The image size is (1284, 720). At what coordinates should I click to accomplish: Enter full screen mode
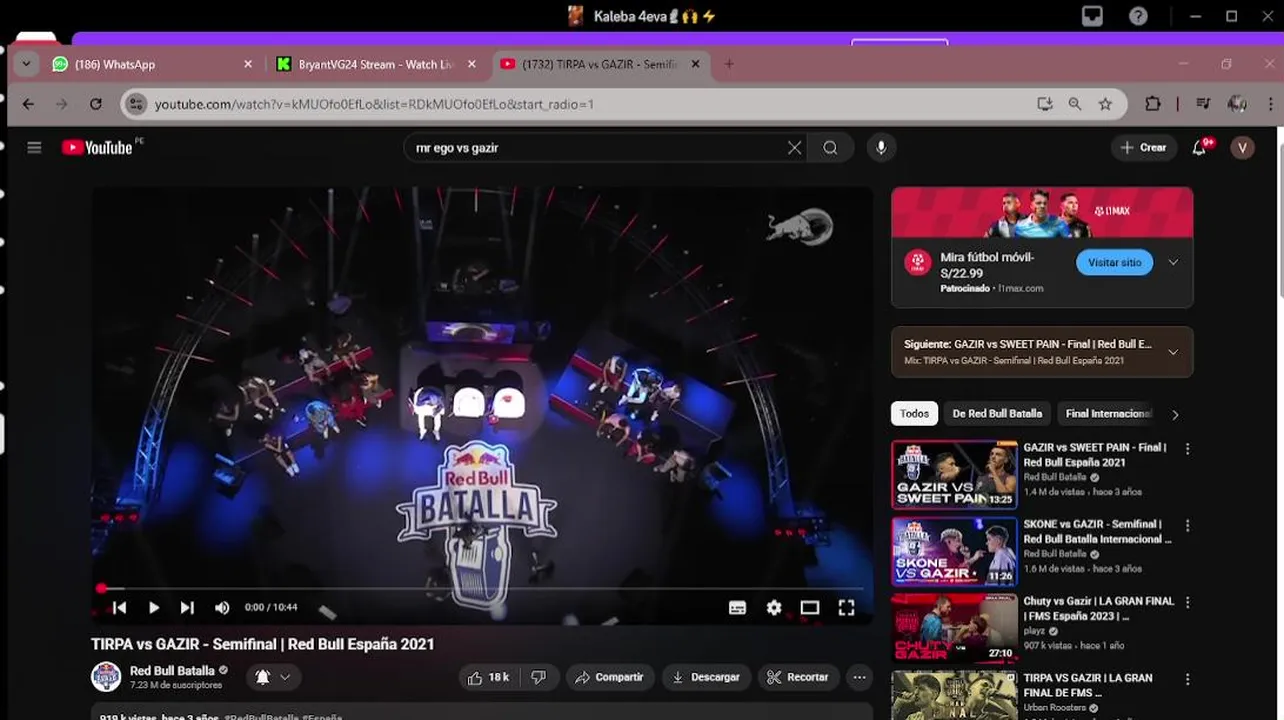point(846,607)
